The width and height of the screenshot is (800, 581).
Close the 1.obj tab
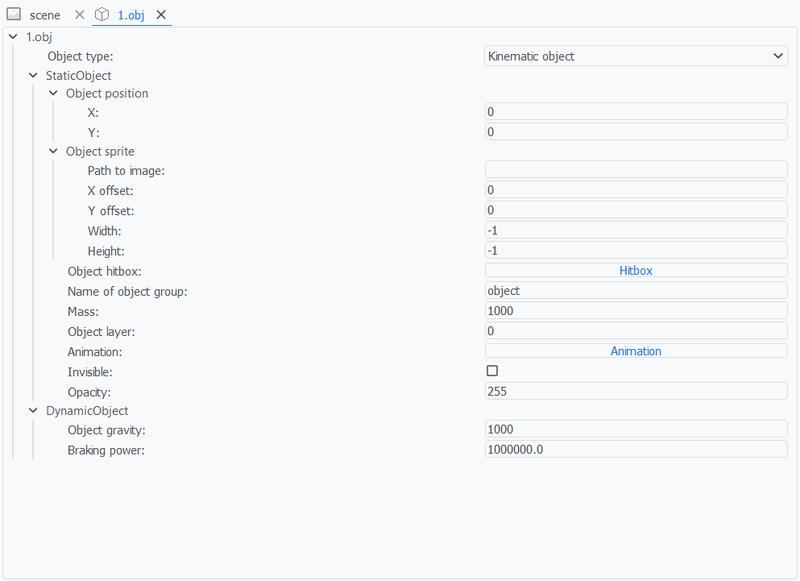tap(161, 15)
